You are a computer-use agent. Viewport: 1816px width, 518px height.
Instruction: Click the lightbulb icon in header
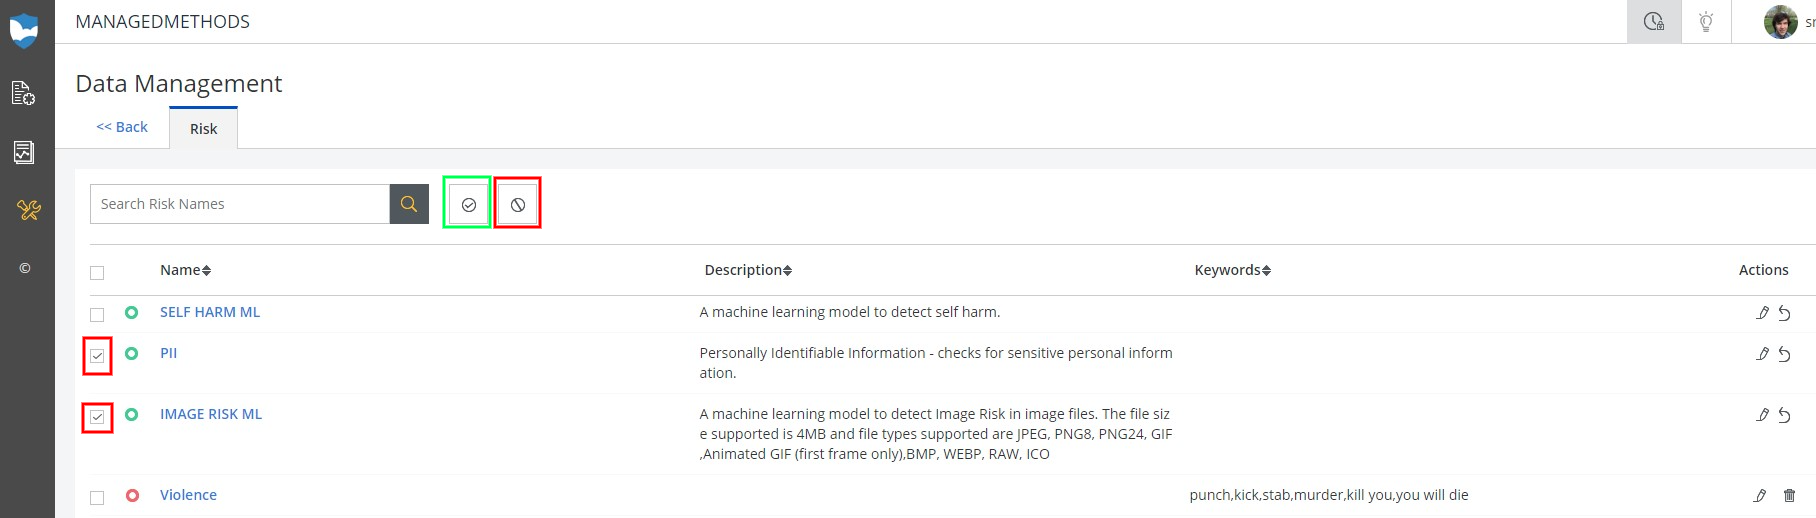[x=1706, y=21]
